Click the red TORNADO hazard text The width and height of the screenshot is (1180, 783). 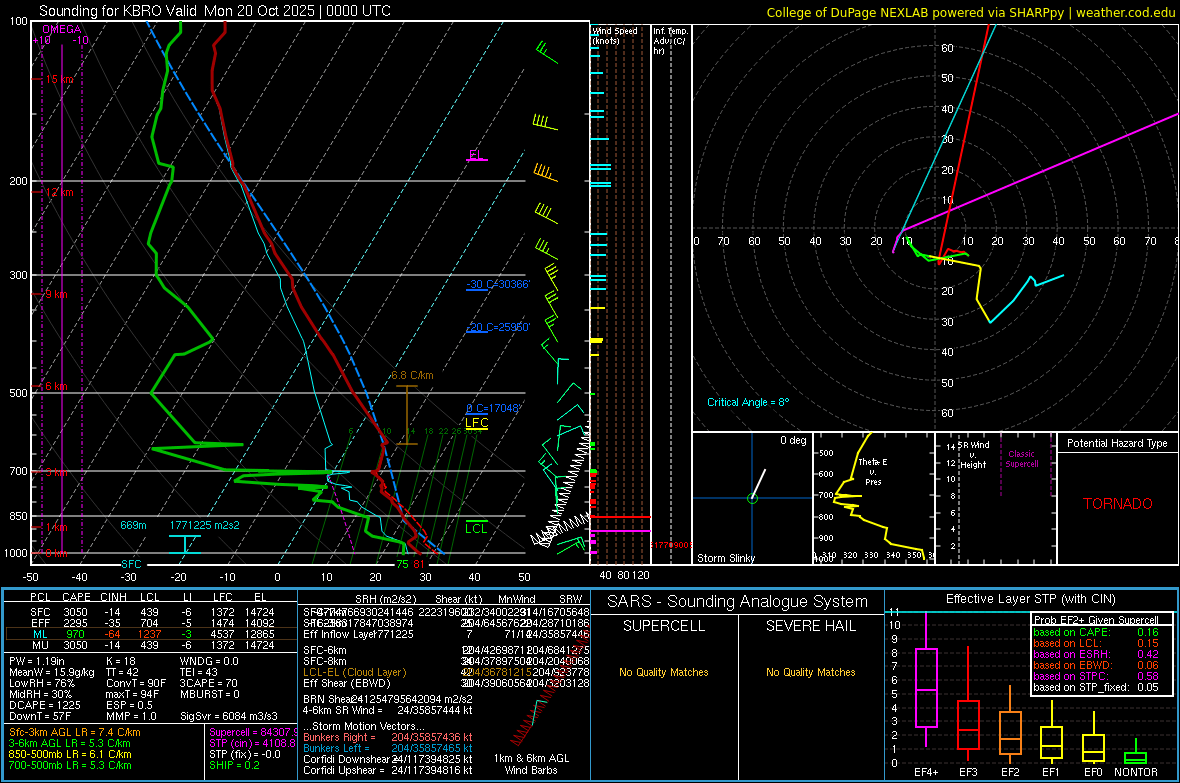click(1118, 504)
